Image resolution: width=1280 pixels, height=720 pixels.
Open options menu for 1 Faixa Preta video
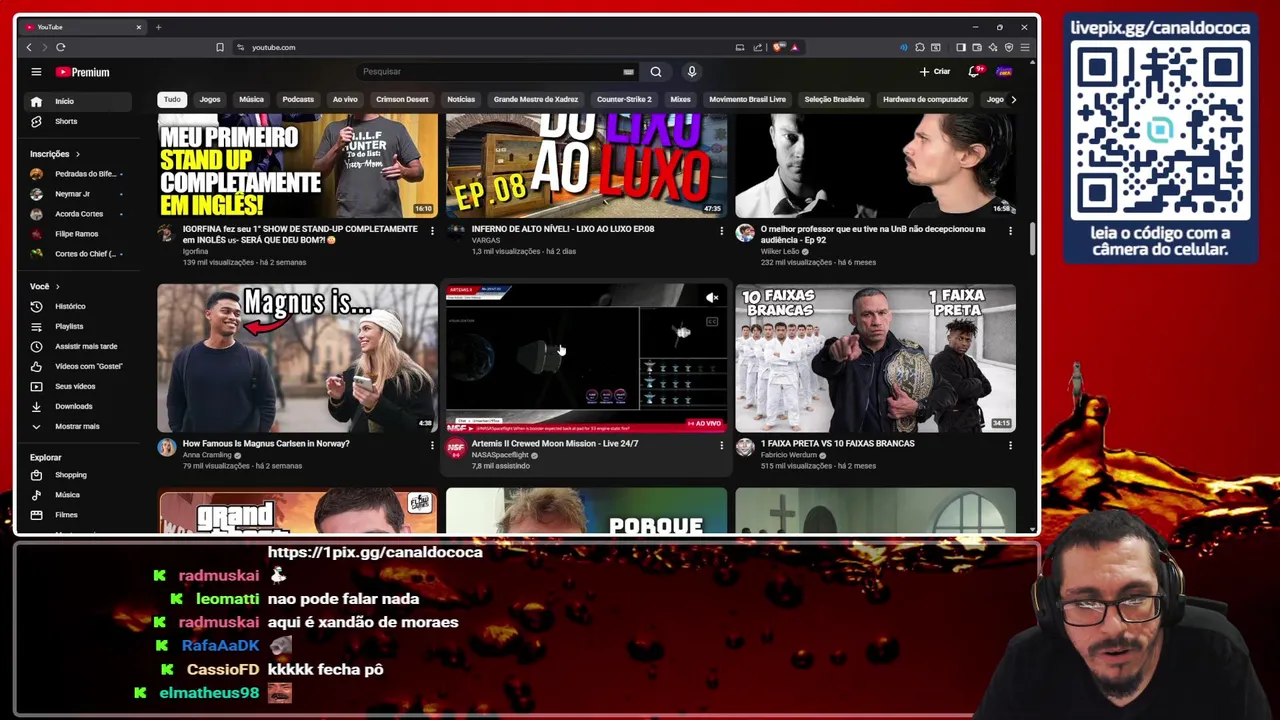(x=1010, y=445)
